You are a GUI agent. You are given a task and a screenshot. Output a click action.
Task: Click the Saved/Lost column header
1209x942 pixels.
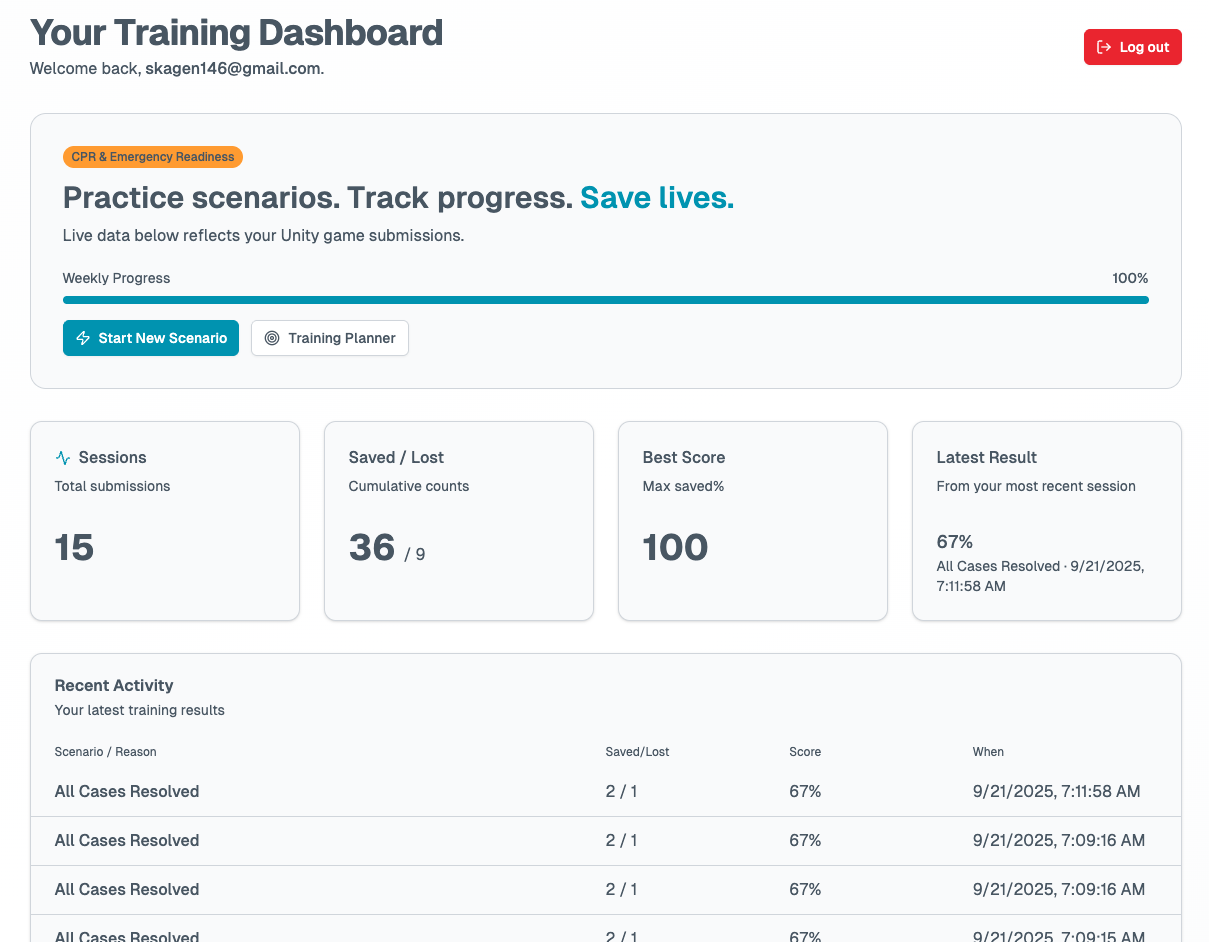point(637,752)
